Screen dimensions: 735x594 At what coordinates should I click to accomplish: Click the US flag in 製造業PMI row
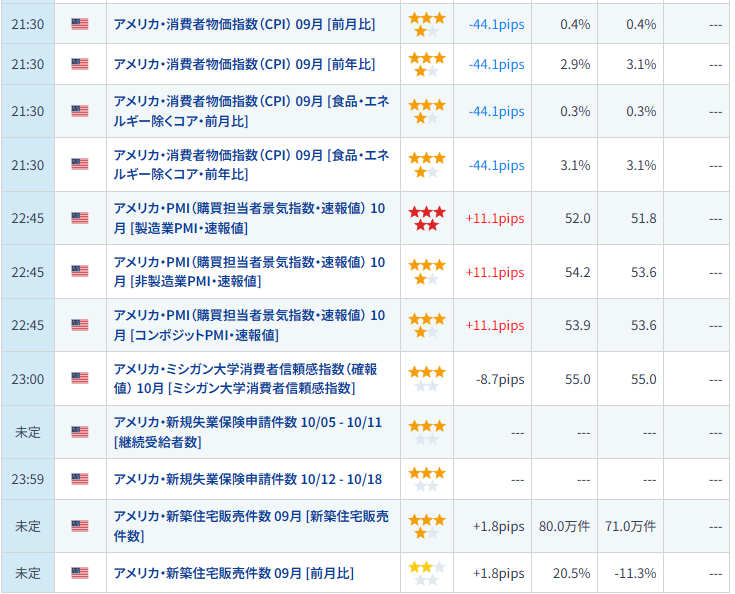[x=80, y=218]
